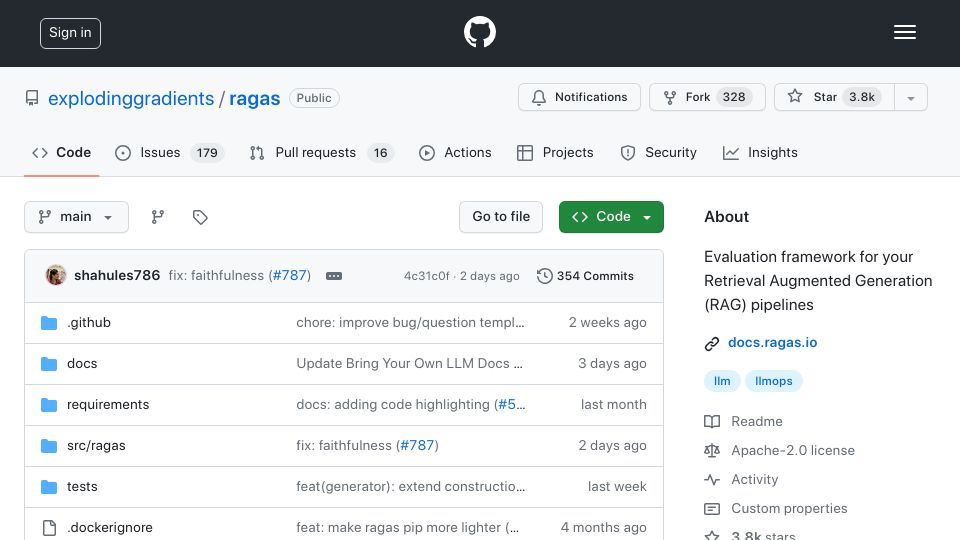The width and height of the screenshot is (960, 540).
Task: Click the Fork count 328
Action: coord(733,97)
